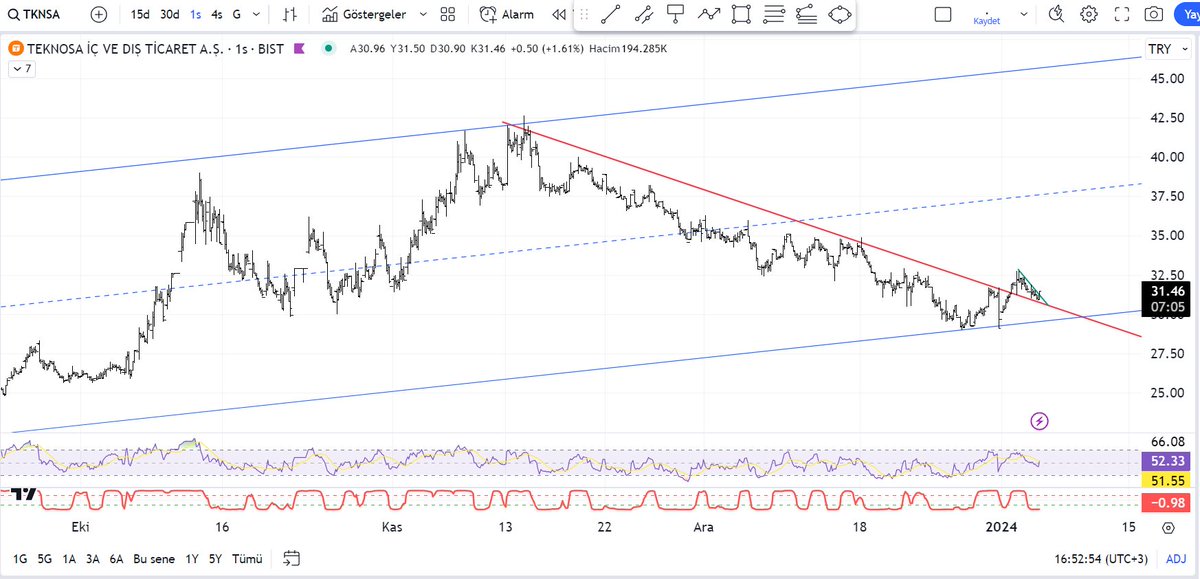Image resolution: width=1200 pixels, height=579 pixels.
Task: Select the Regression trend tool
Action: (807, 14)
